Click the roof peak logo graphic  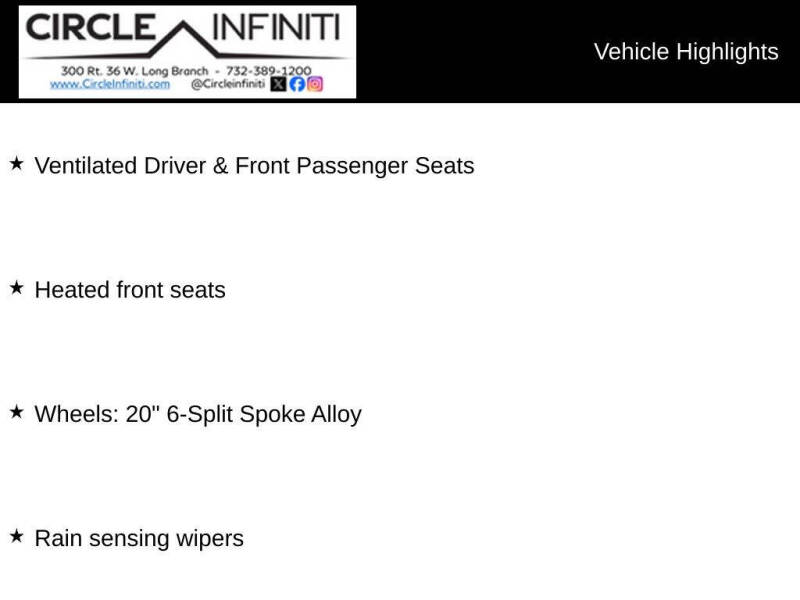point(184,39)
